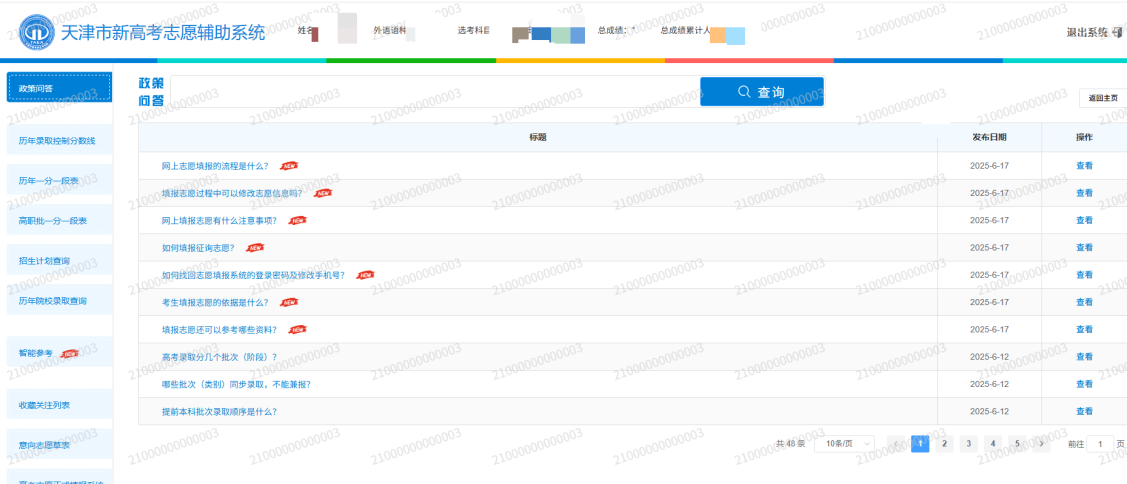Open question 如何找回志愿填报系统的登录密码及修改手机号？
This screenshot has width=1127, height=484.
point(254,275)
